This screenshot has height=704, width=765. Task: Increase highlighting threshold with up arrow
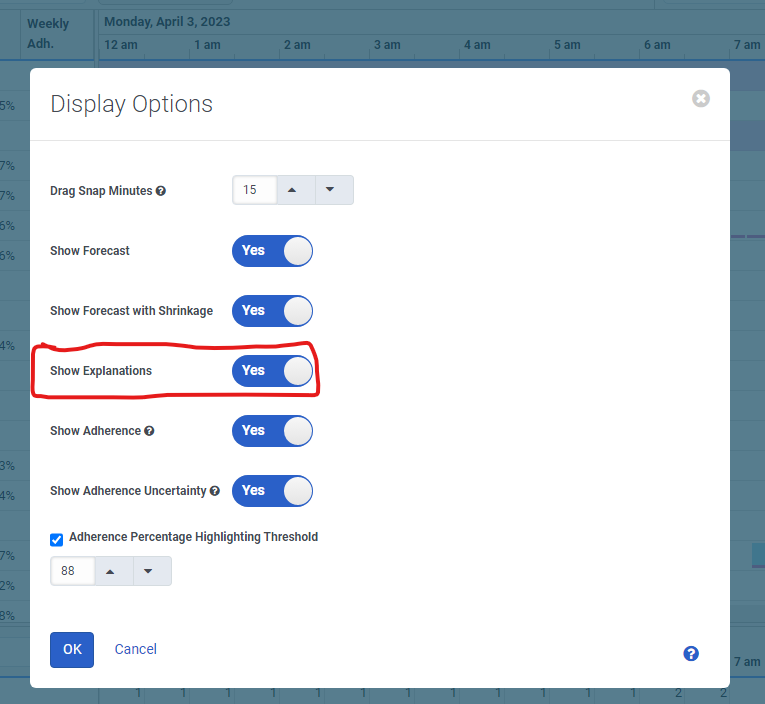click(x=112, y=571)
